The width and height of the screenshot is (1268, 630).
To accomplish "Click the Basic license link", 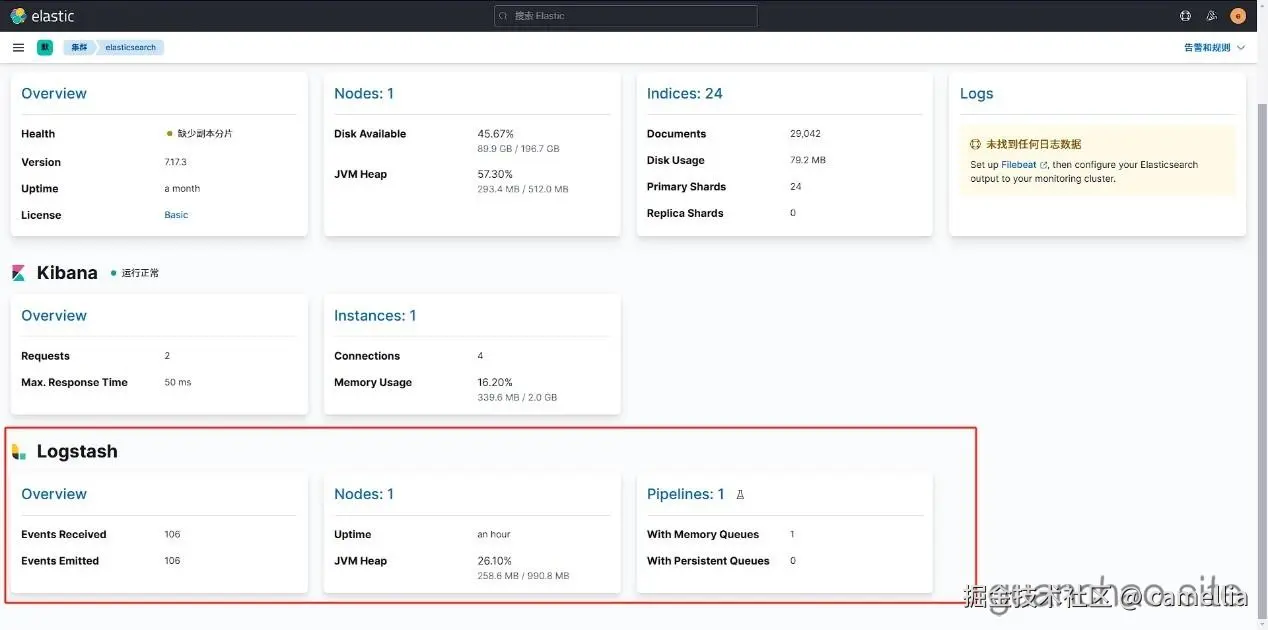I will pos(176,215).
